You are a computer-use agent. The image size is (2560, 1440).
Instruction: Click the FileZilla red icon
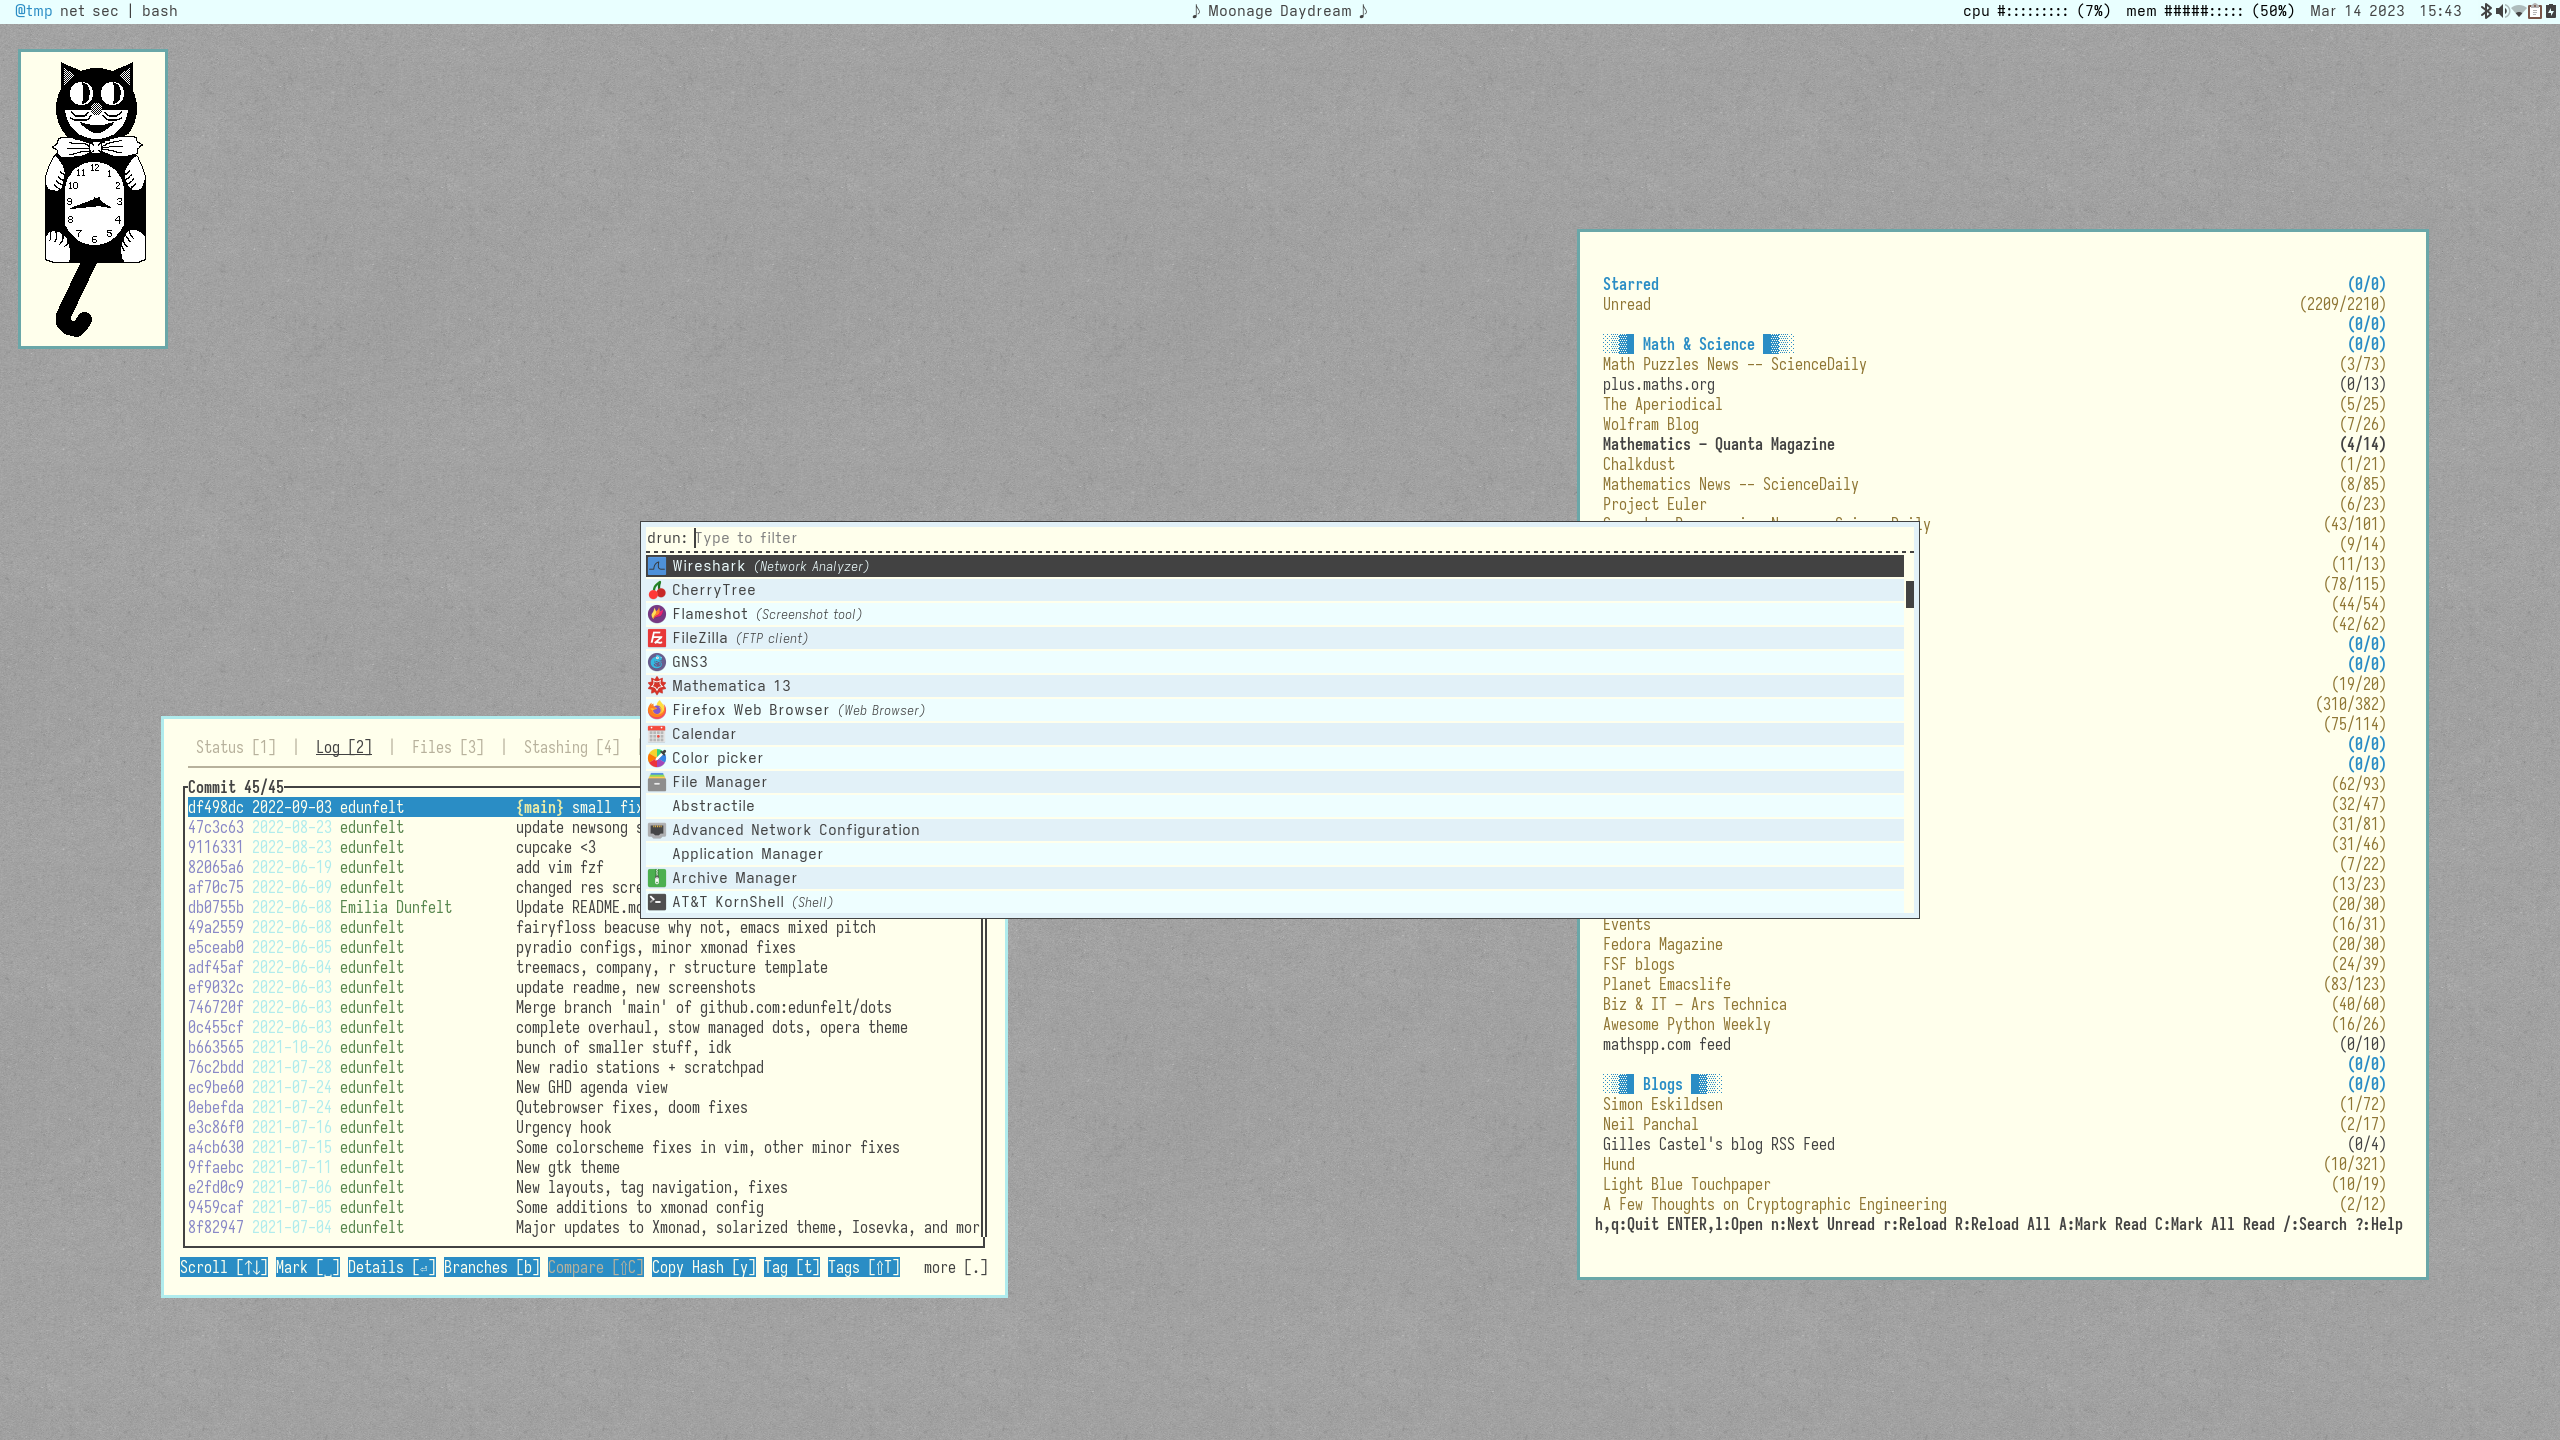pos(657,638)
